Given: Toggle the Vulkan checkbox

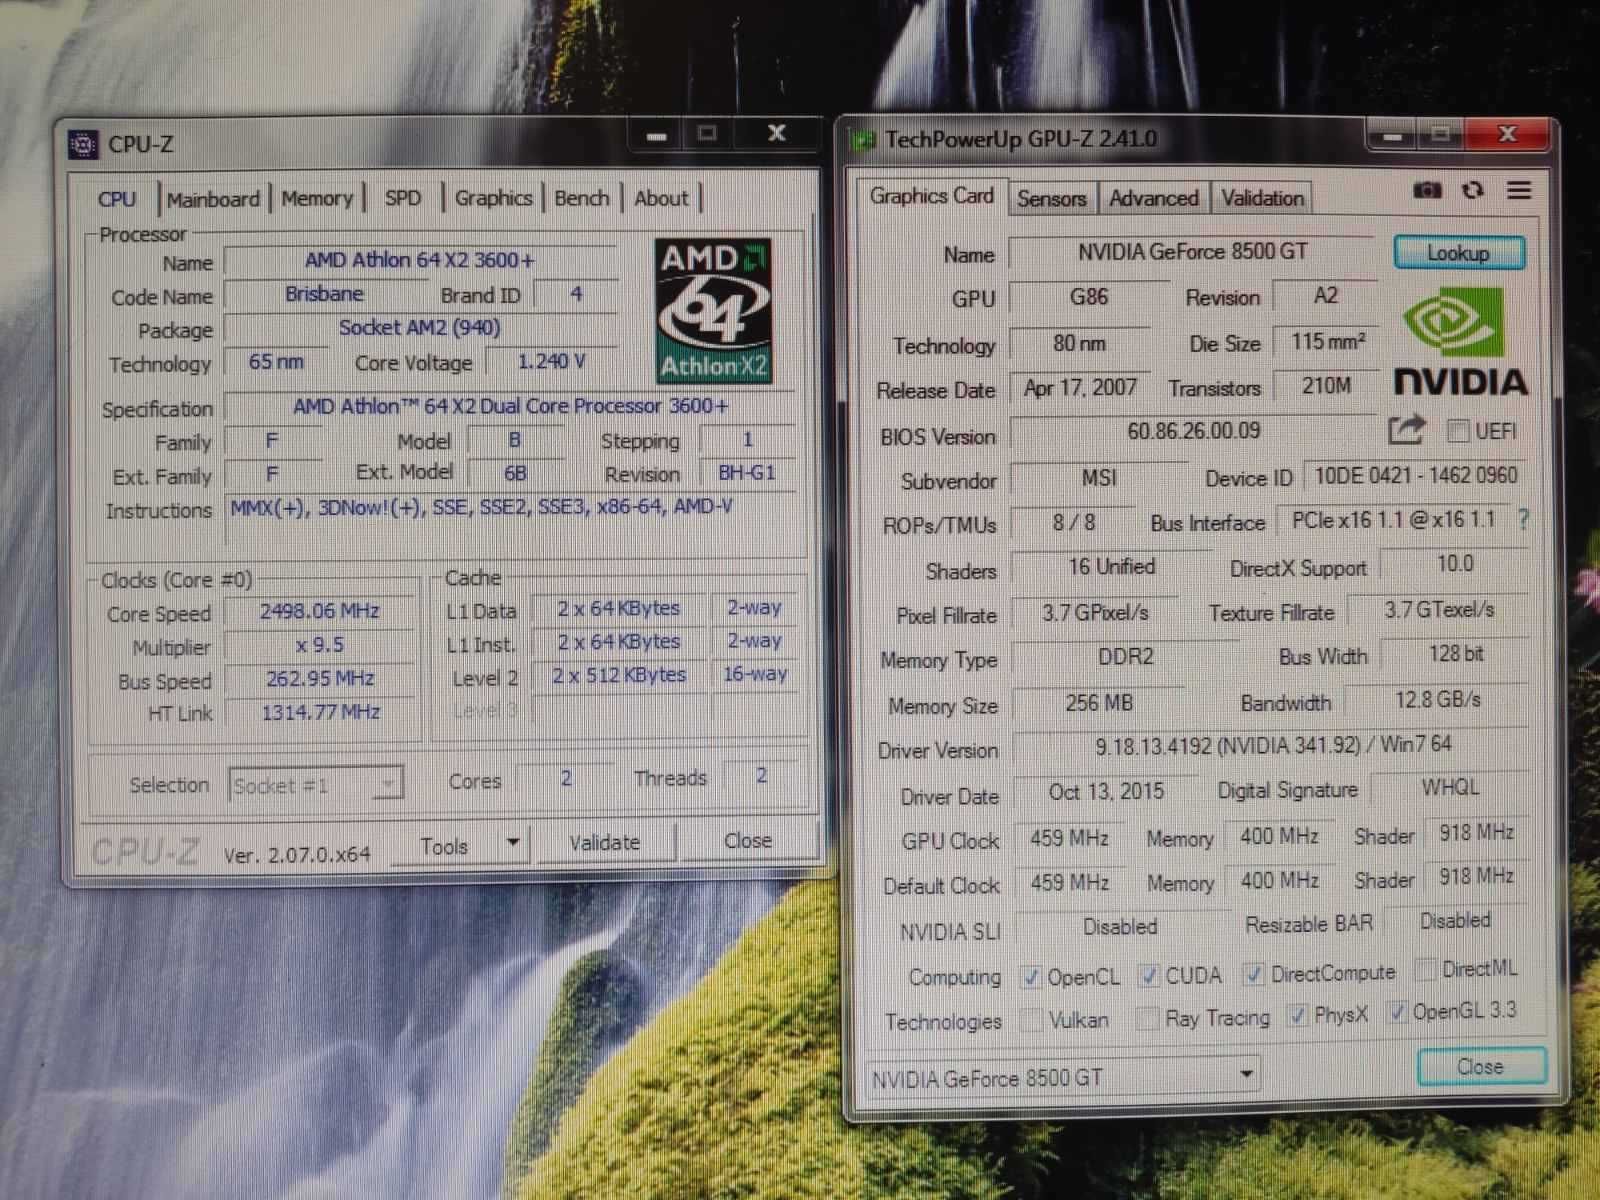Looking at the screenshot, I should coord(1030,1020).
